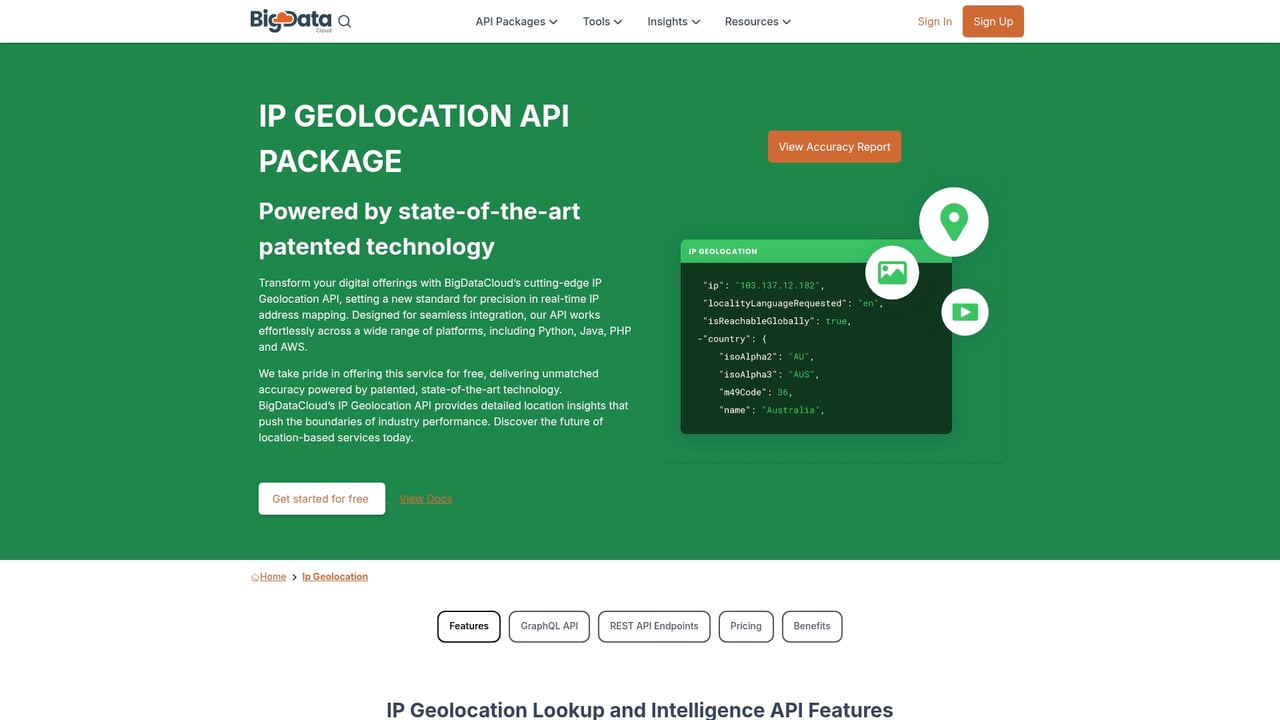Expand the API Packages menu
The image size is (1280, 720).
516,21
